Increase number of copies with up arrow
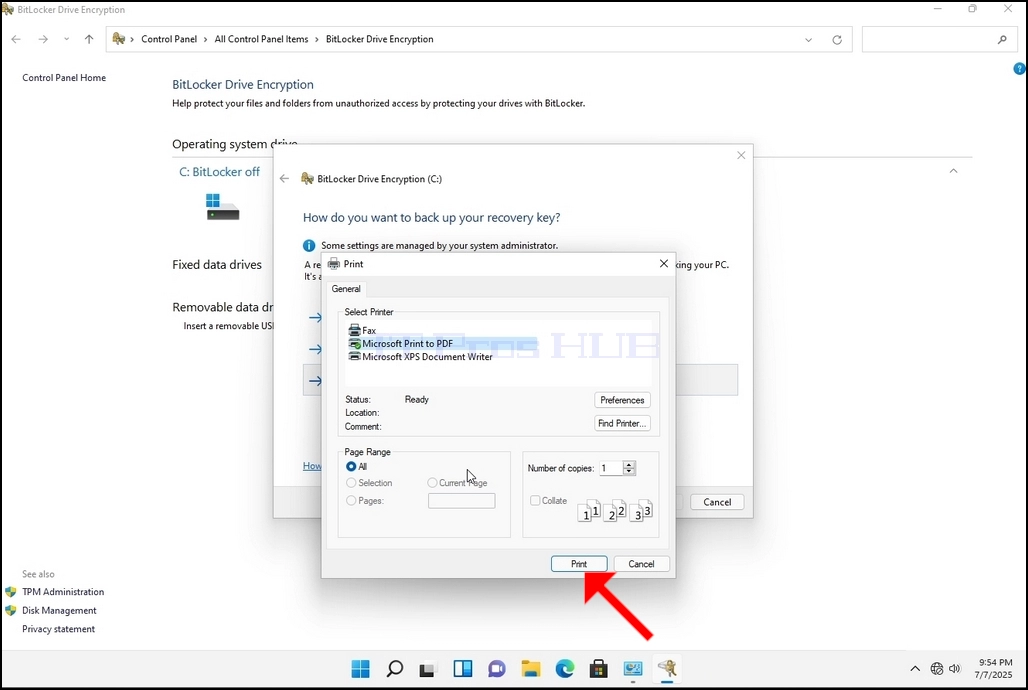Viewport: 1028px width, 690px height. click(629, 464)
